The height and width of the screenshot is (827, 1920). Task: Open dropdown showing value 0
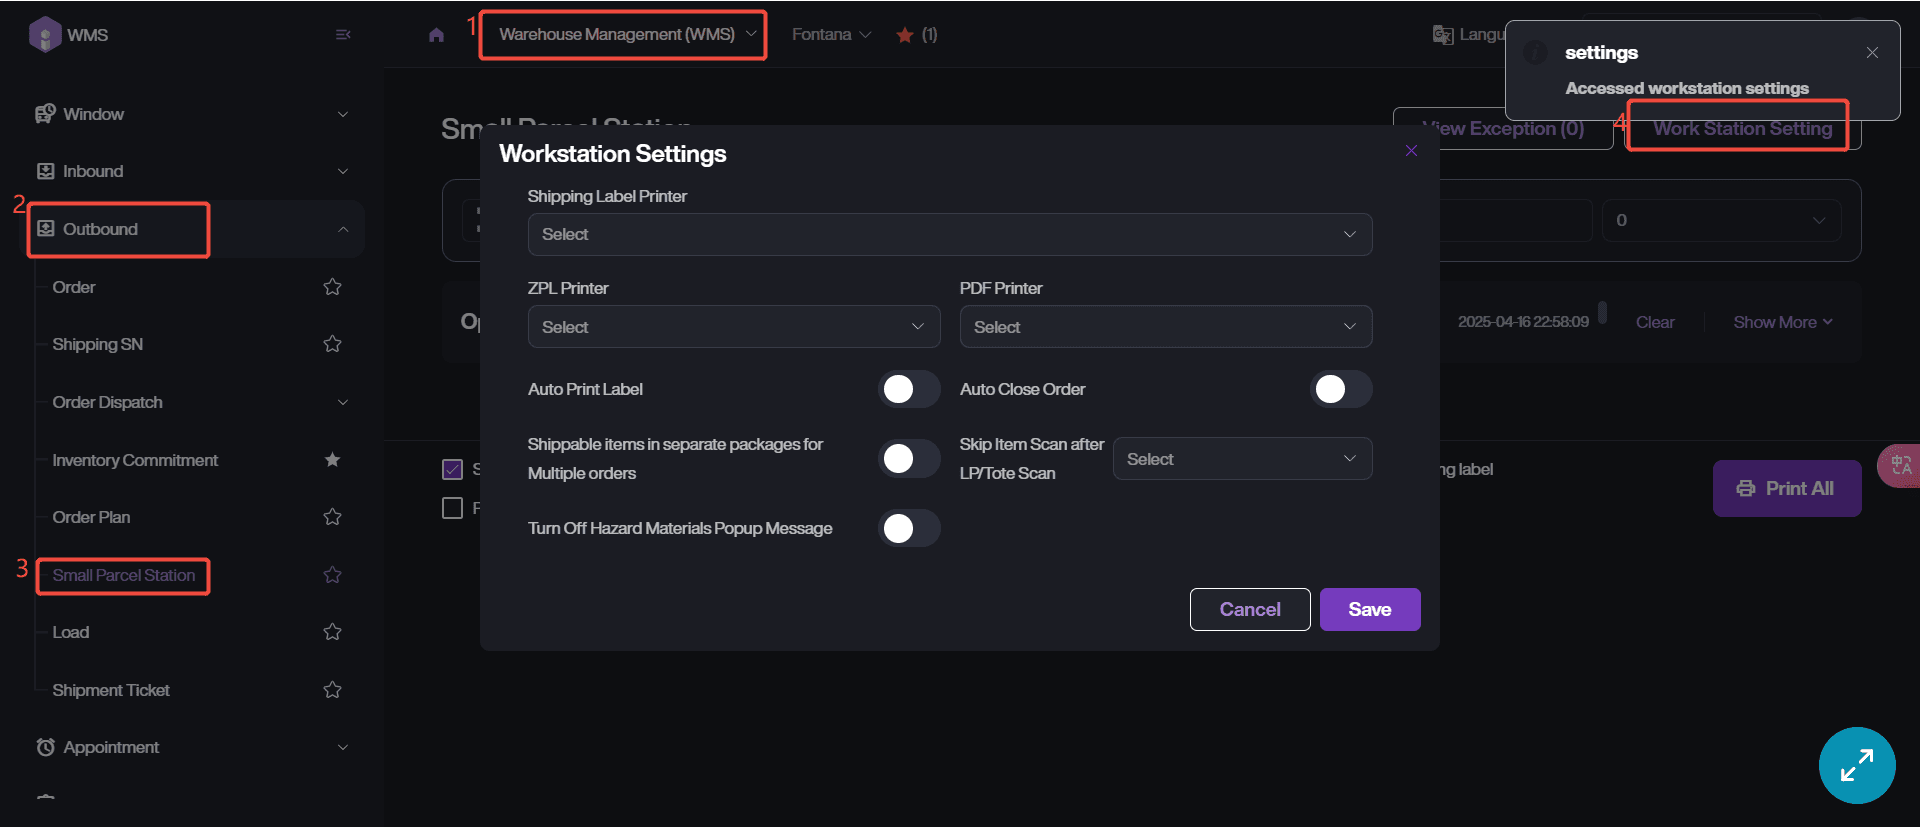click(1721, 220)
